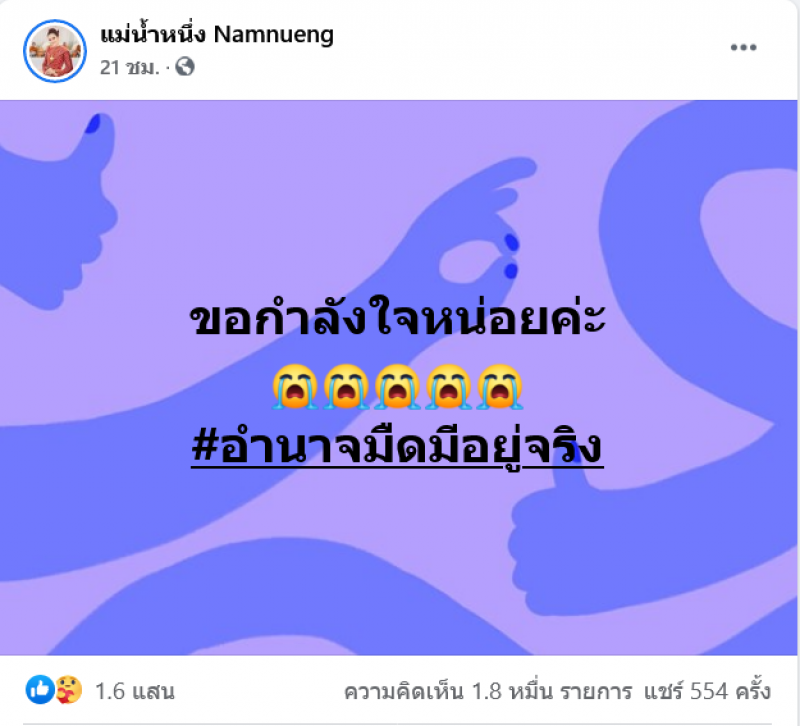
Task: Click the globe public audience icon
Action: click(x=185, y=67)
